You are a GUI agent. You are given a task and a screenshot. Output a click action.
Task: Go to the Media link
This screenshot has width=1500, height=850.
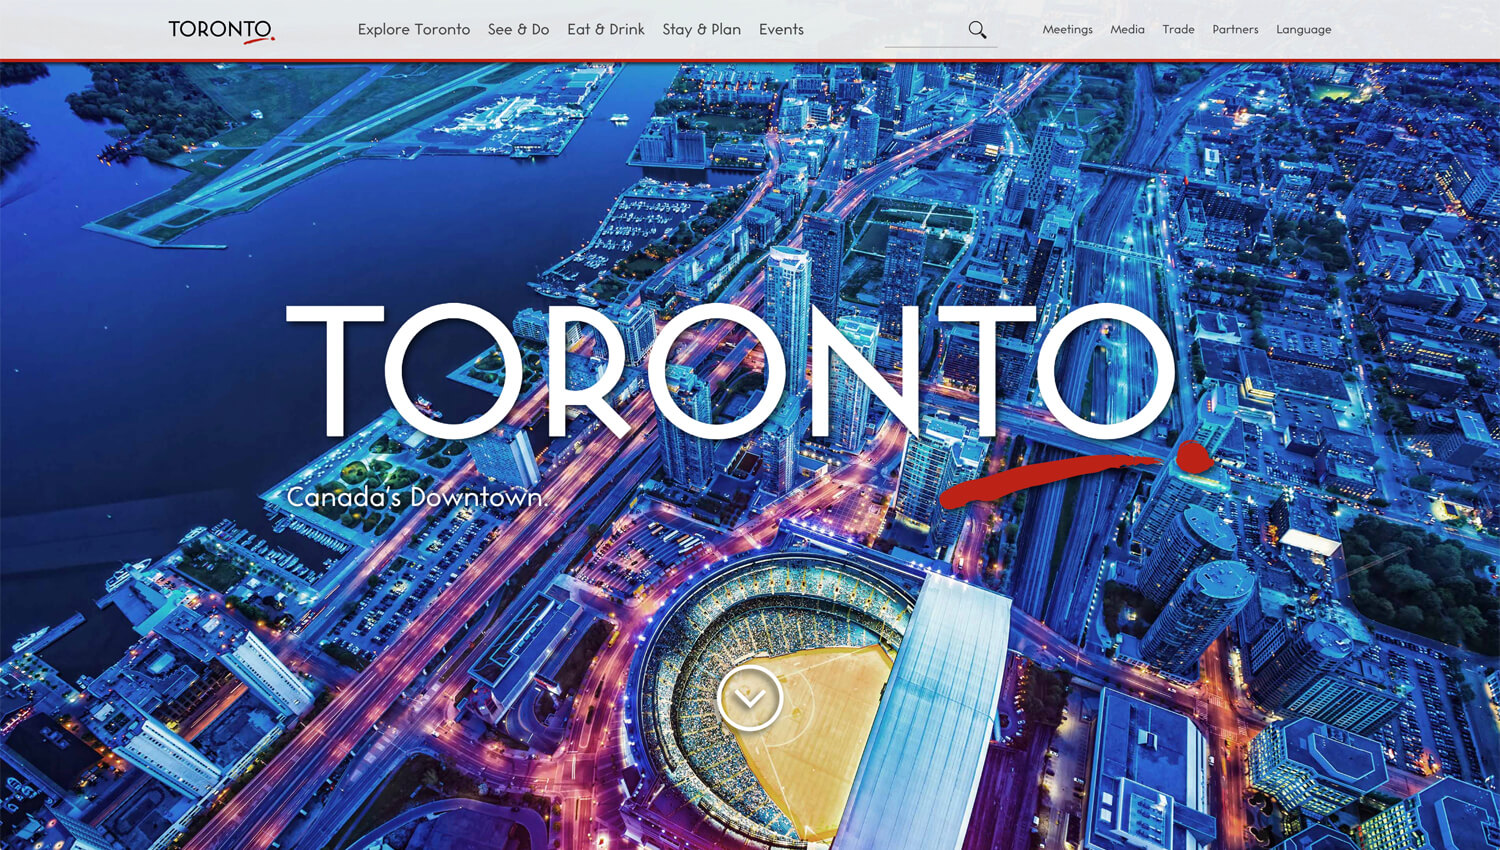(1127, 30)
